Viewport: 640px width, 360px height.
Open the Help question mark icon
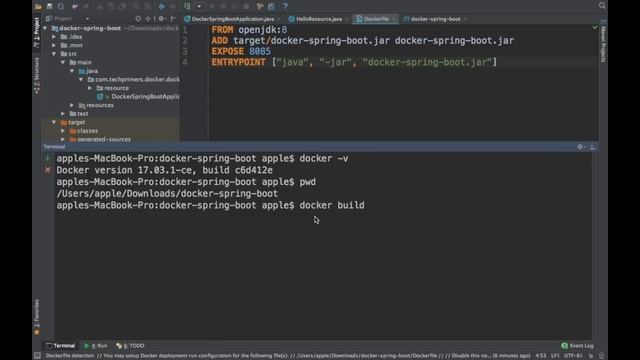285,6
